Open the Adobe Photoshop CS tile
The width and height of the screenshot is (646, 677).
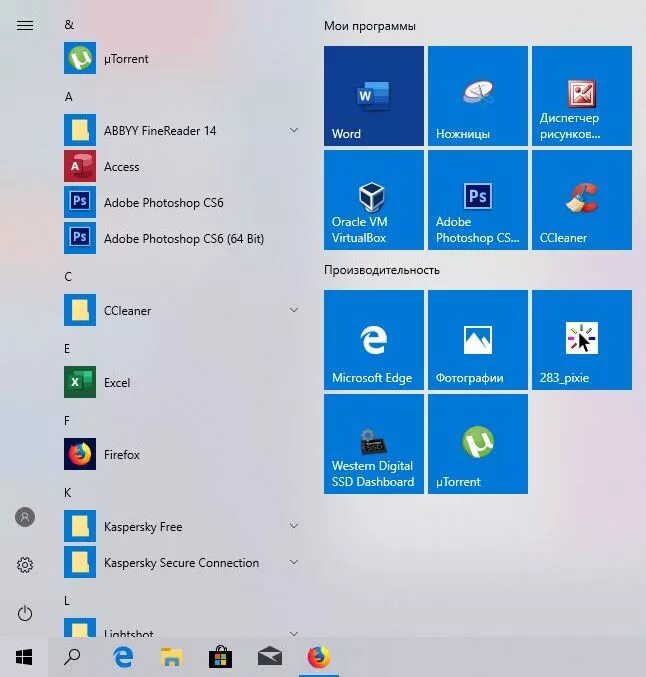[478, 200]
